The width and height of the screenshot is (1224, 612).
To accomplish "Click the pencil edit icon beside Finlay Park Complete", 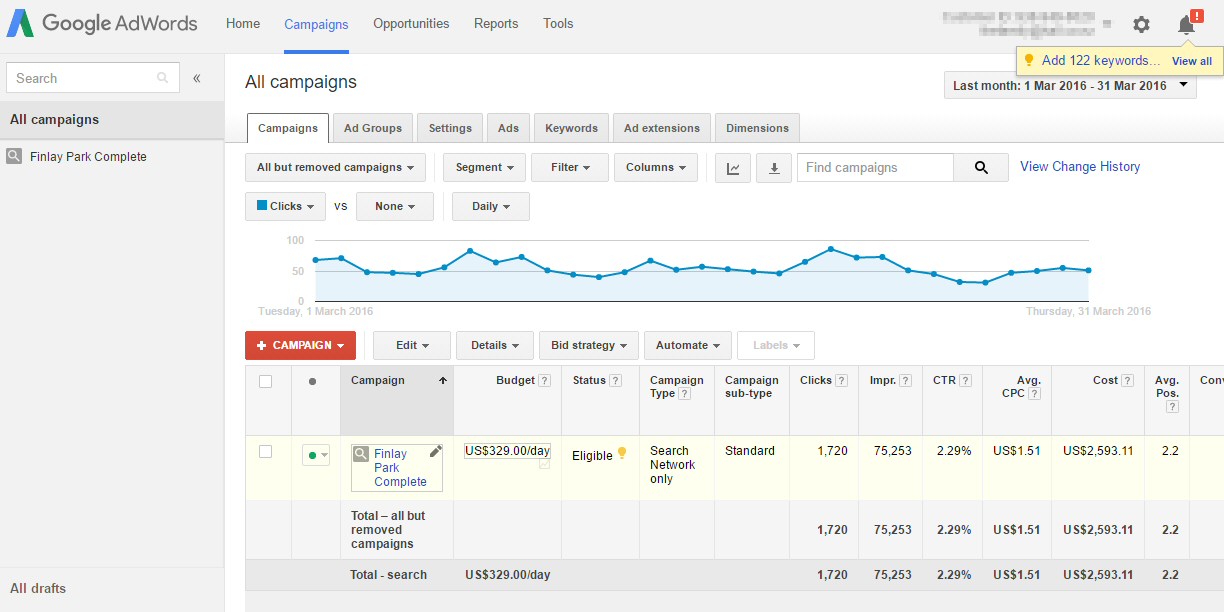I will pyautogui.click(x=435, y=452).
